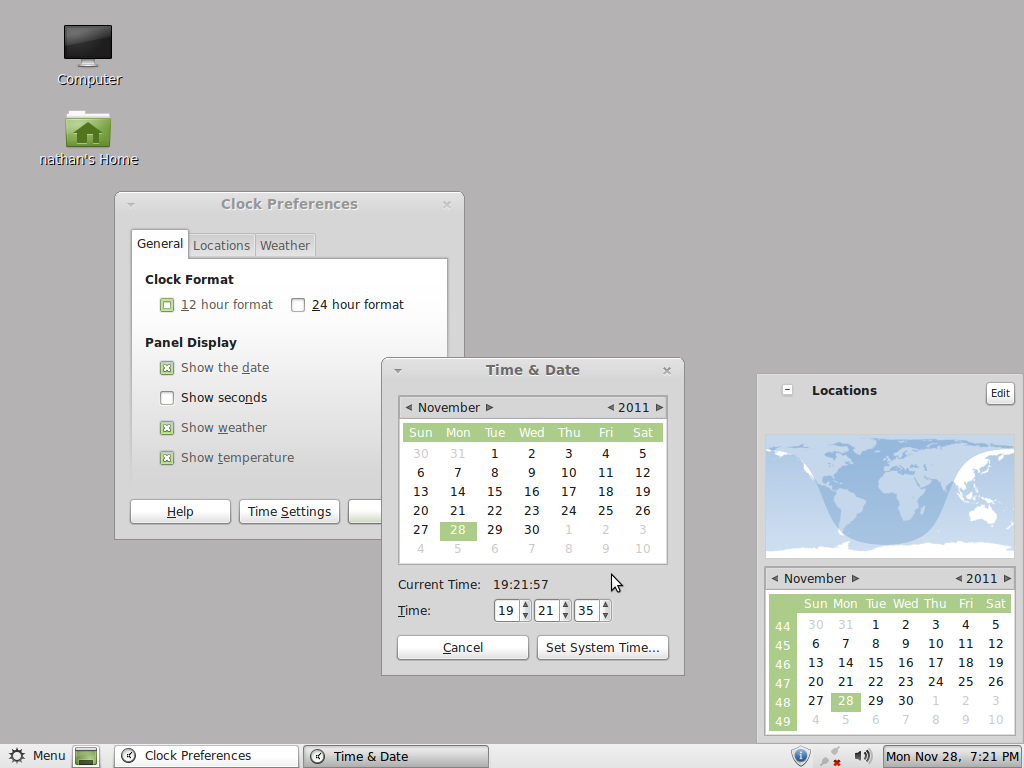Go to next month in Time & Date calendar

(489, 408)
